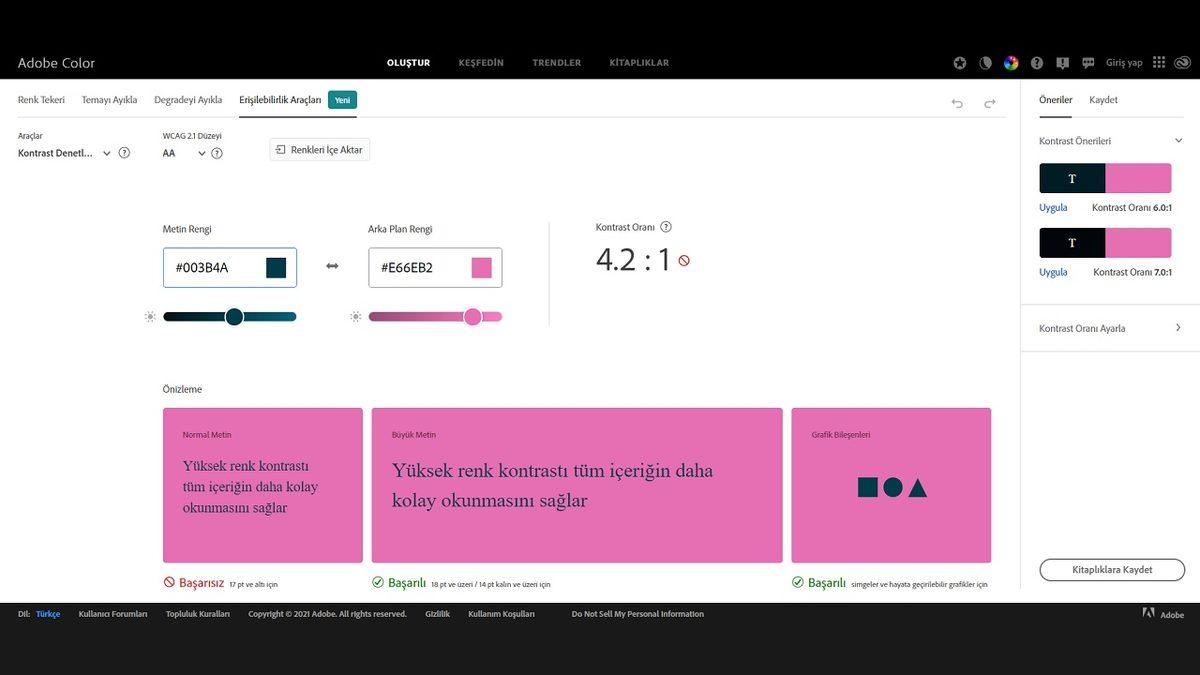Click the Arka Plan Rengi pink swatch
The width and height of the screenshot is (1200, 675).
[x=481, y=268]
